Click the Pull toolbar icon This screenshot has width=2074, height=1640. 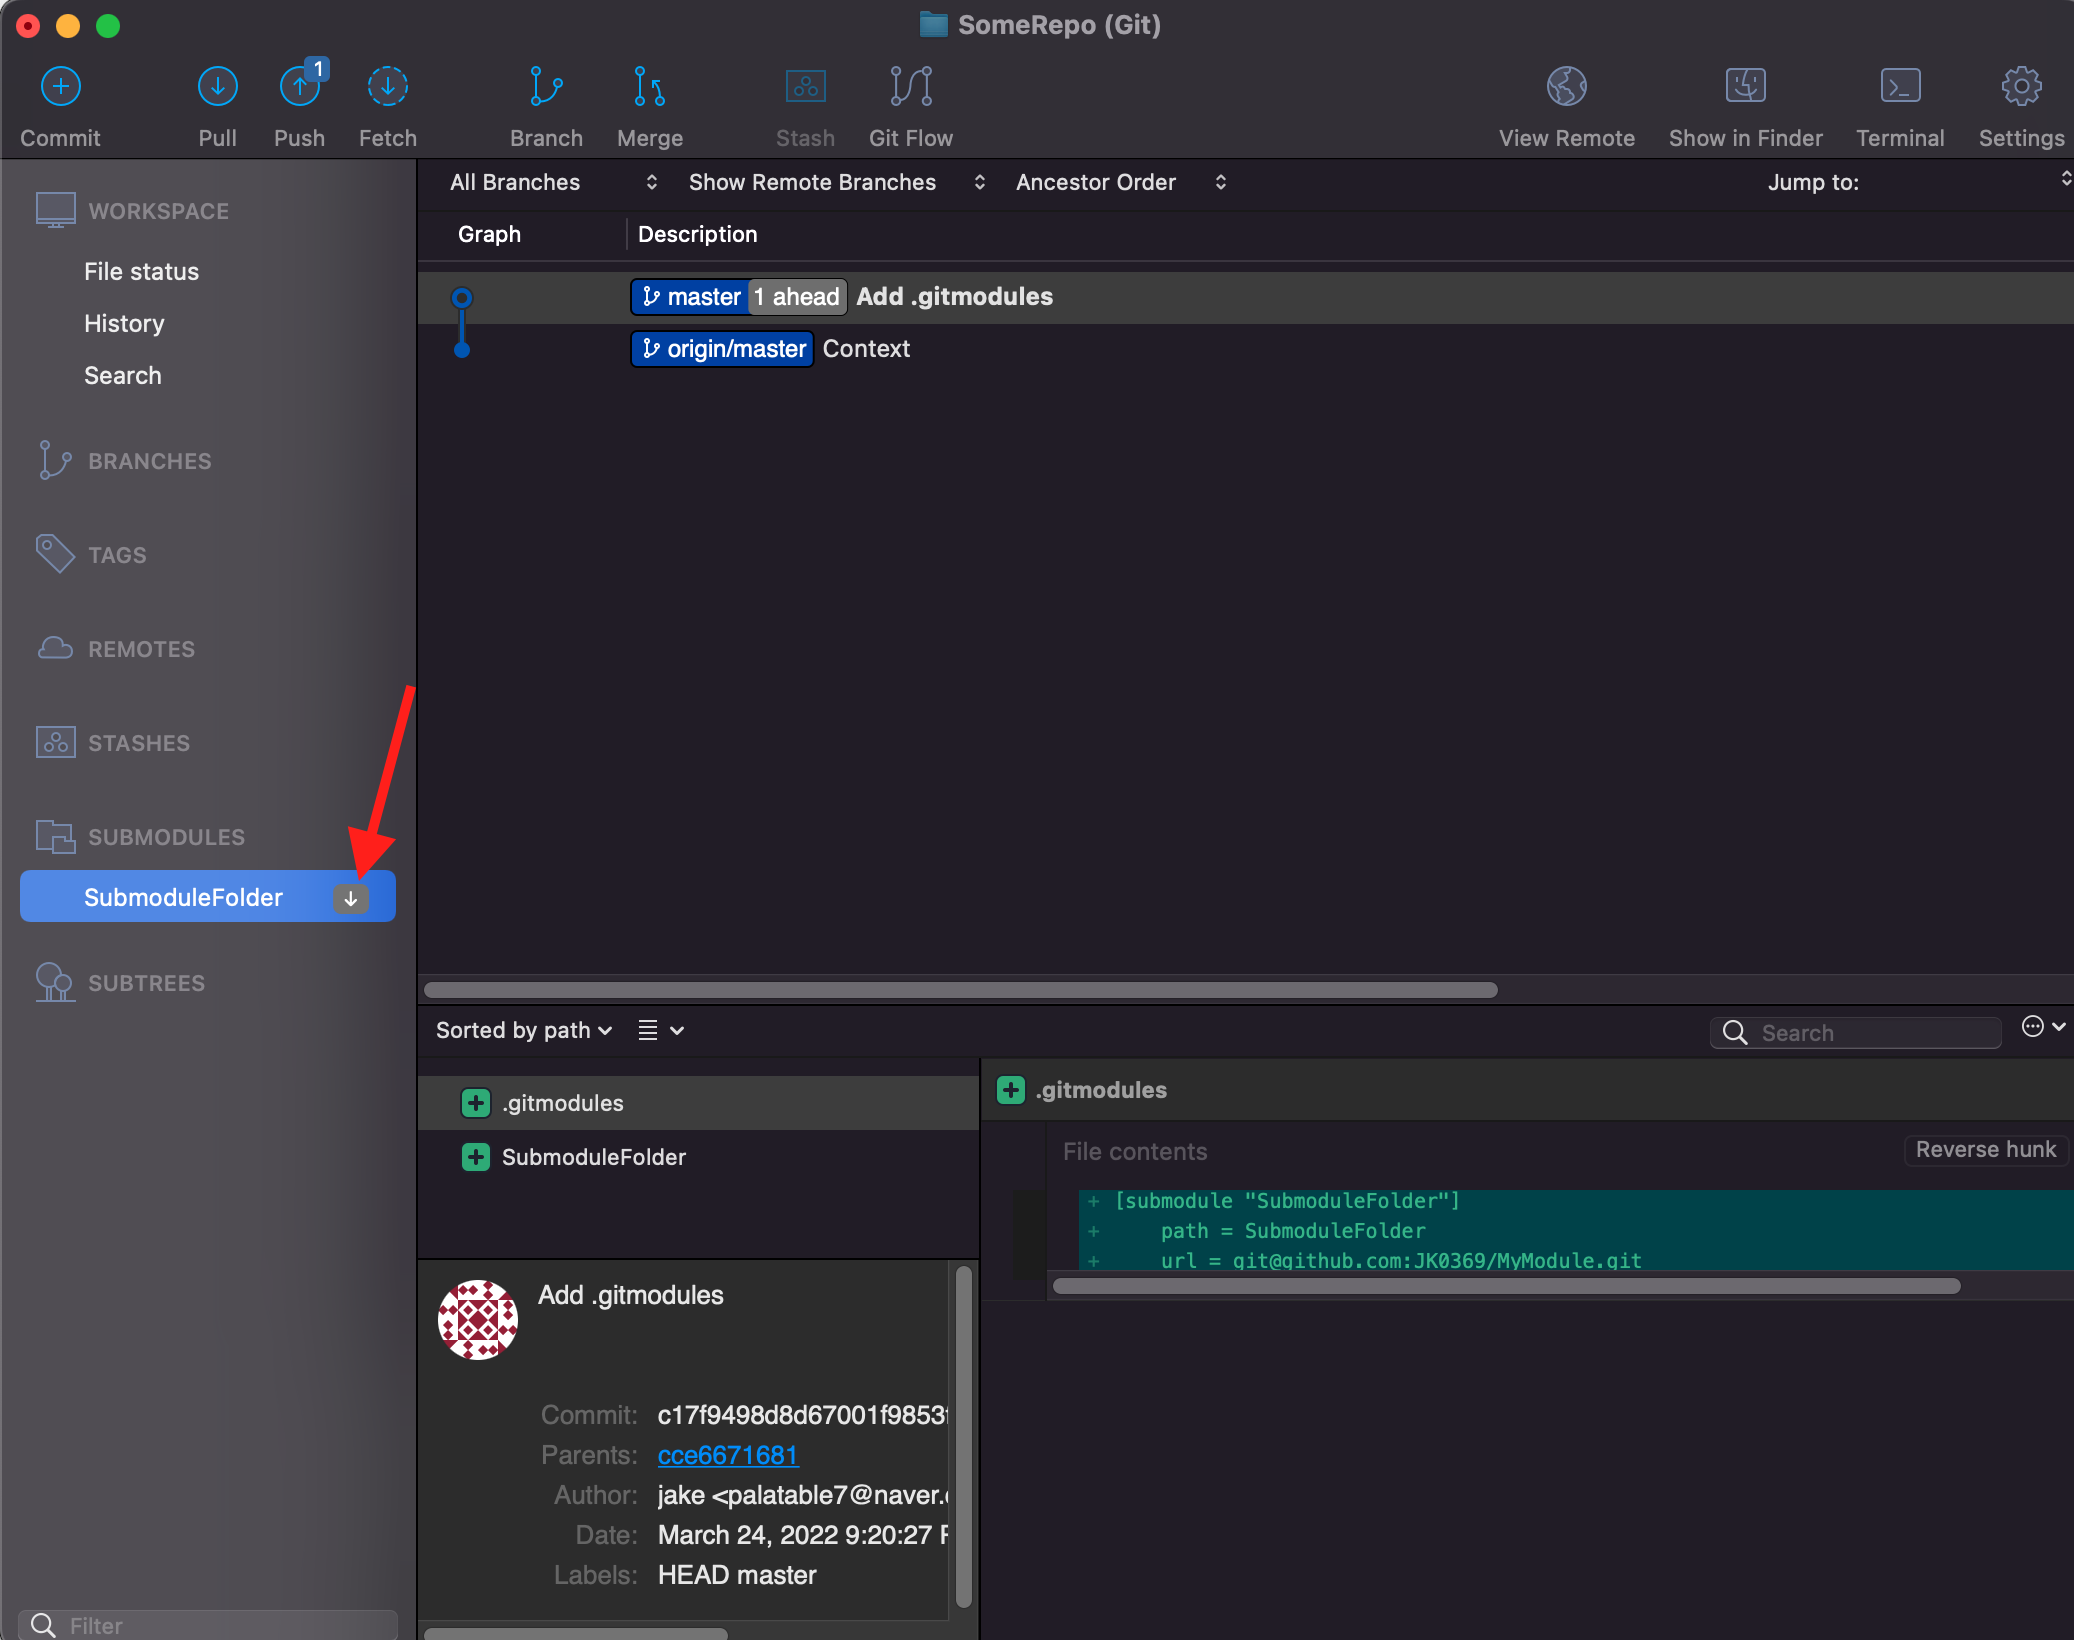pos(217,88)
